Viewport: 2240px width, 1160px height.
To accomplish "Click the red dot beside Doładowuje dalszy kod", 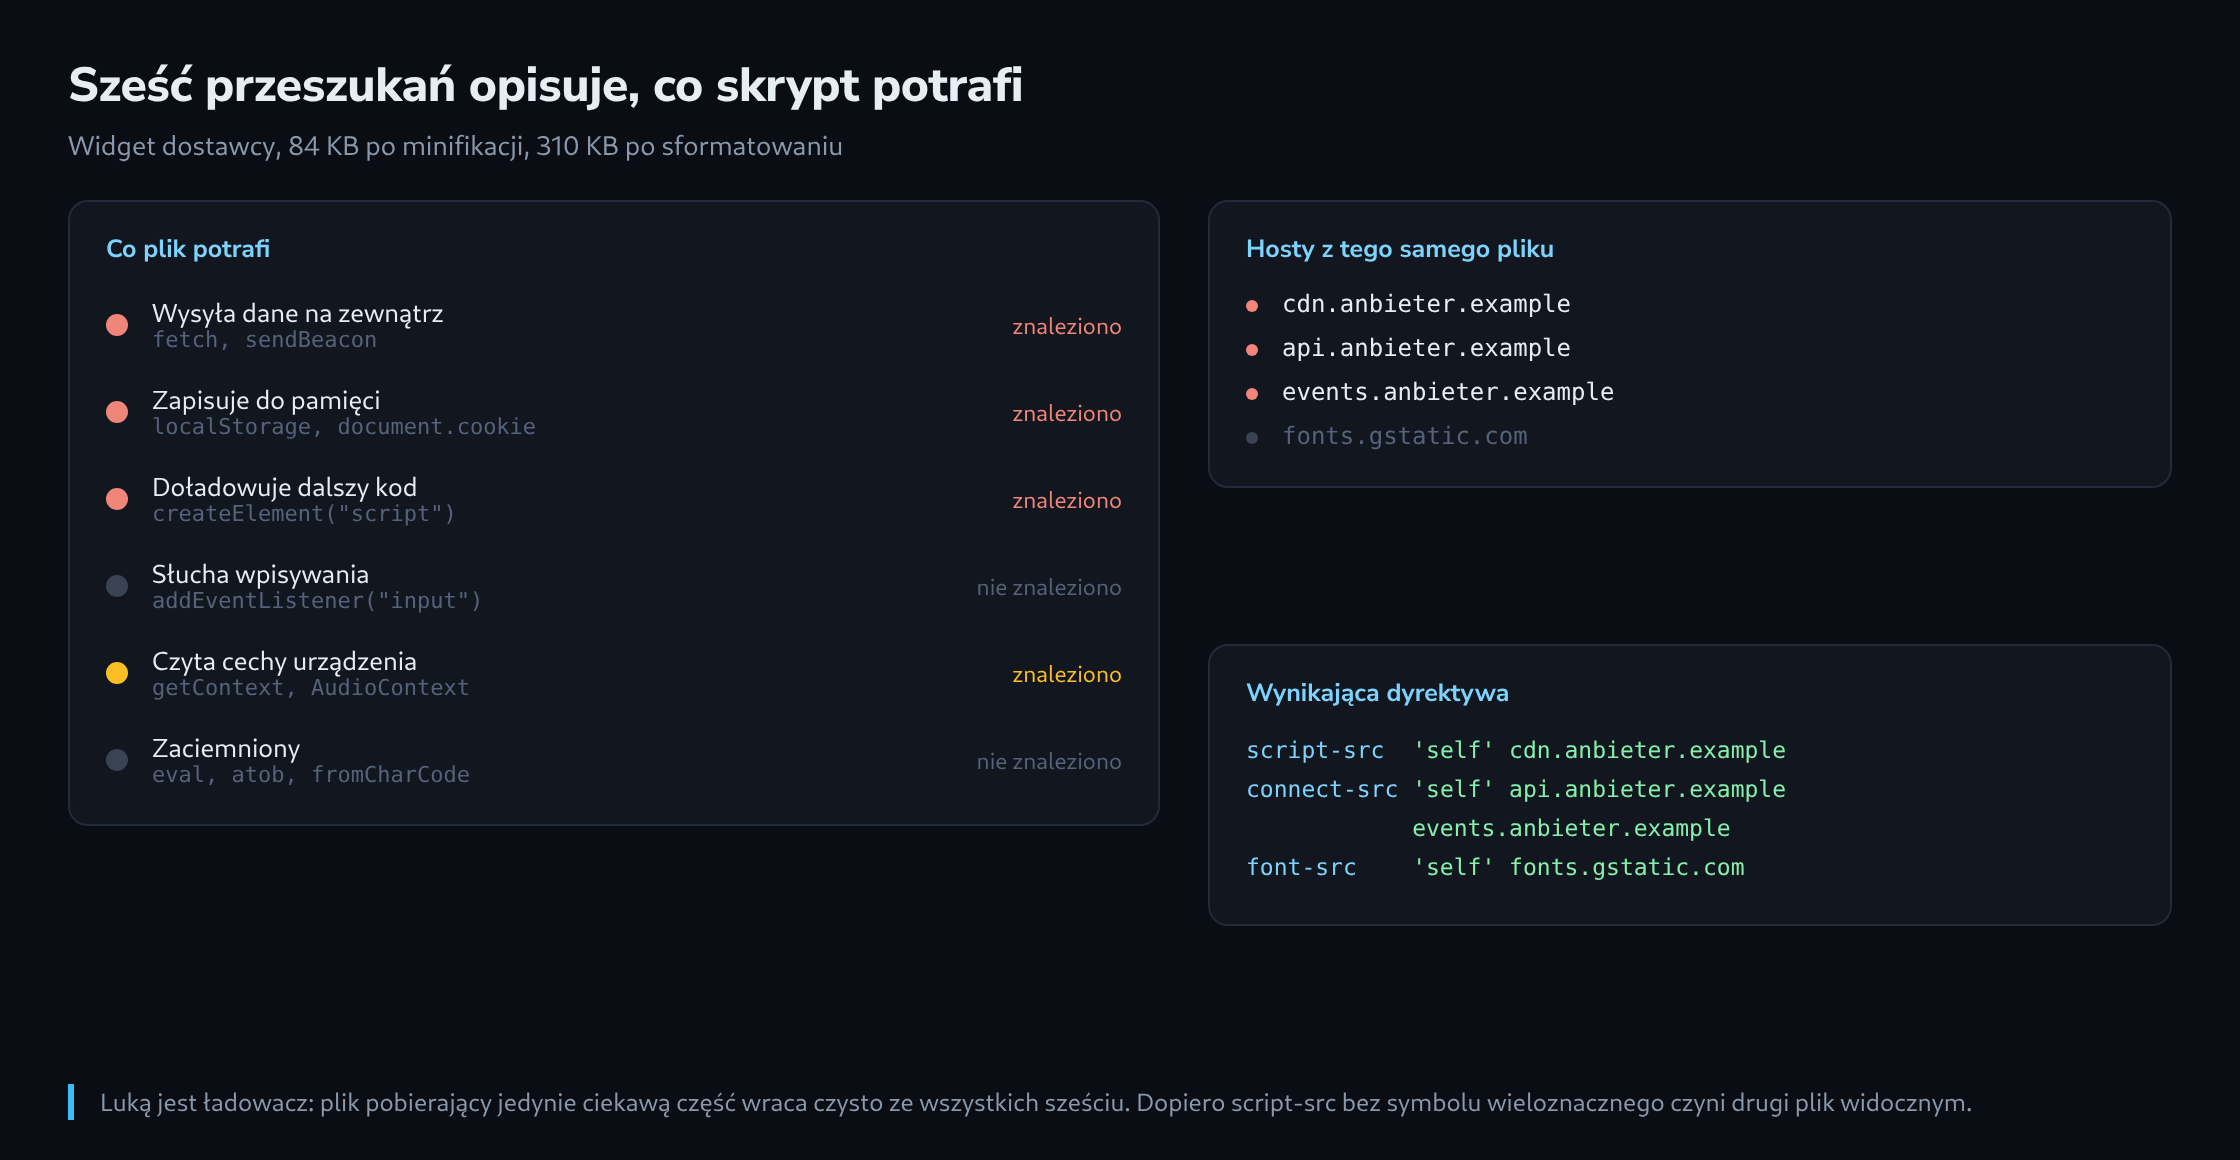I will (117, 499).
